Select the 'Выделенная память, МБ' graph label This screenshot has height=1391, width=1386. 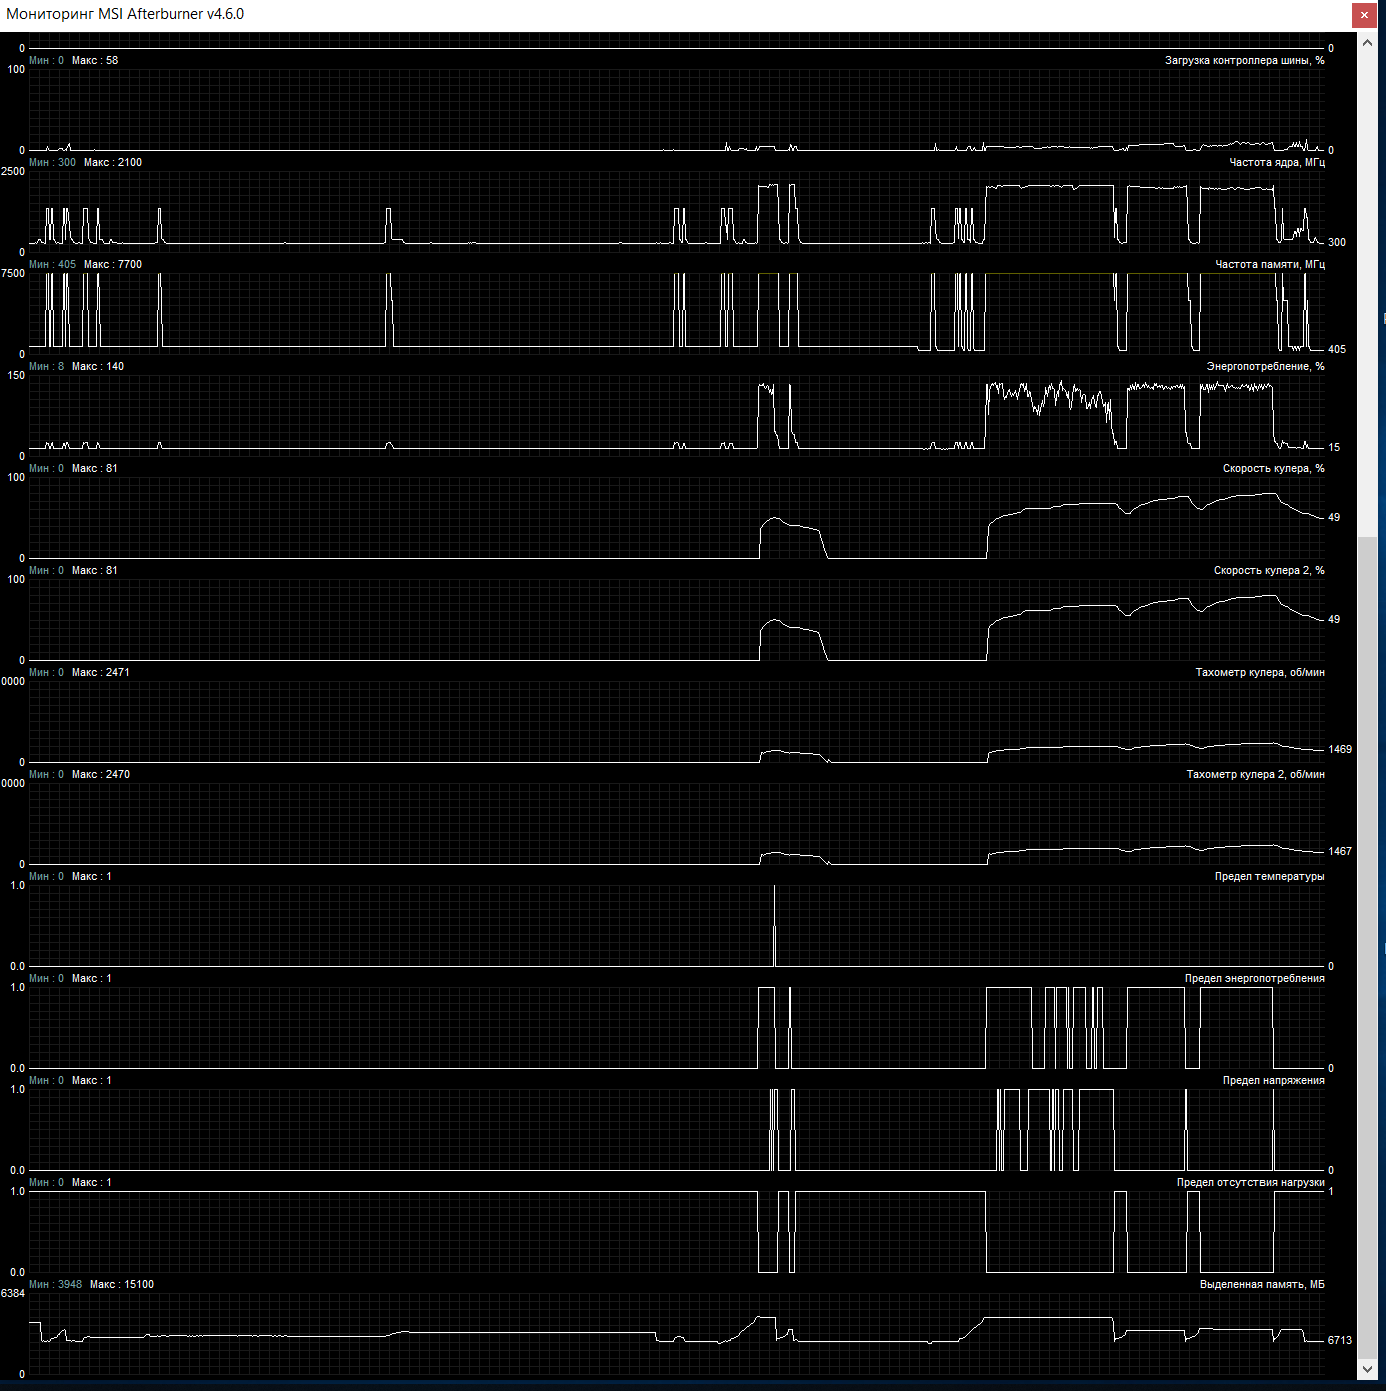point(1262,1284)
